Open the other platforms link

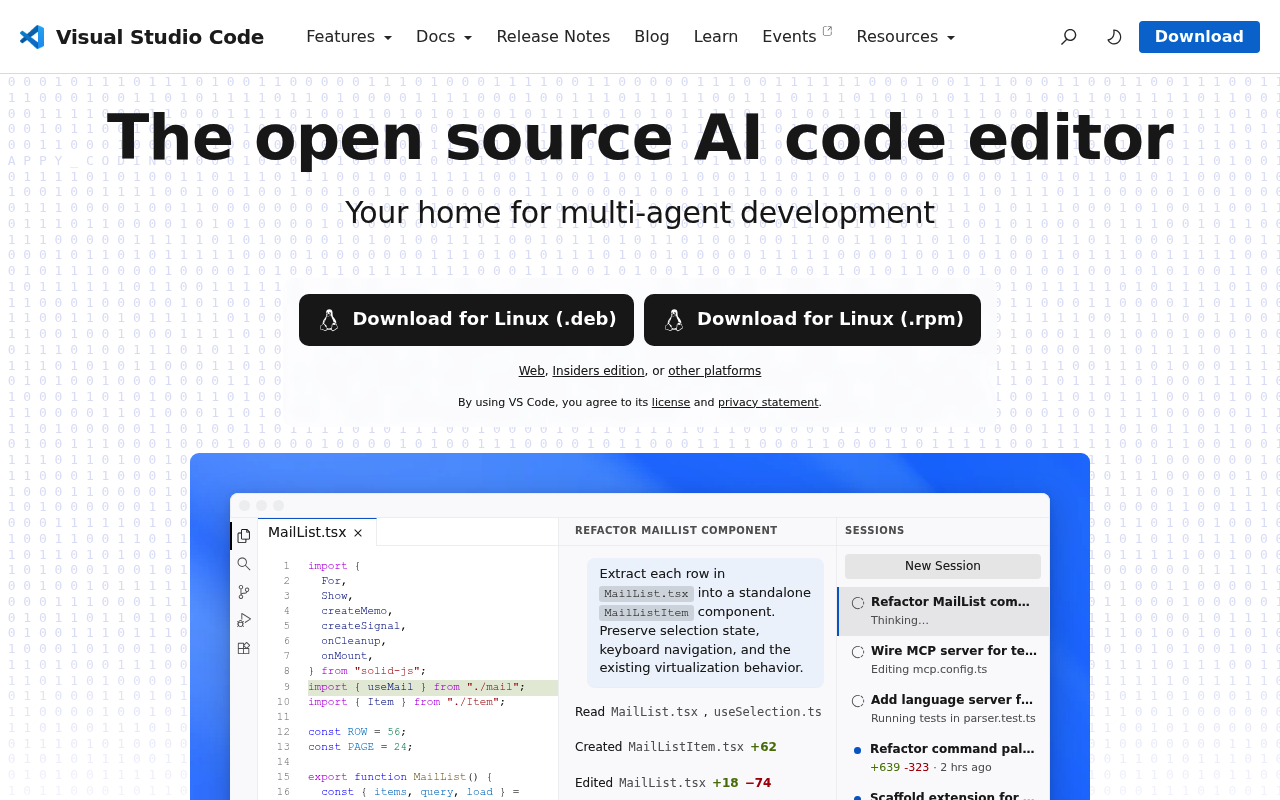(714, 371)
